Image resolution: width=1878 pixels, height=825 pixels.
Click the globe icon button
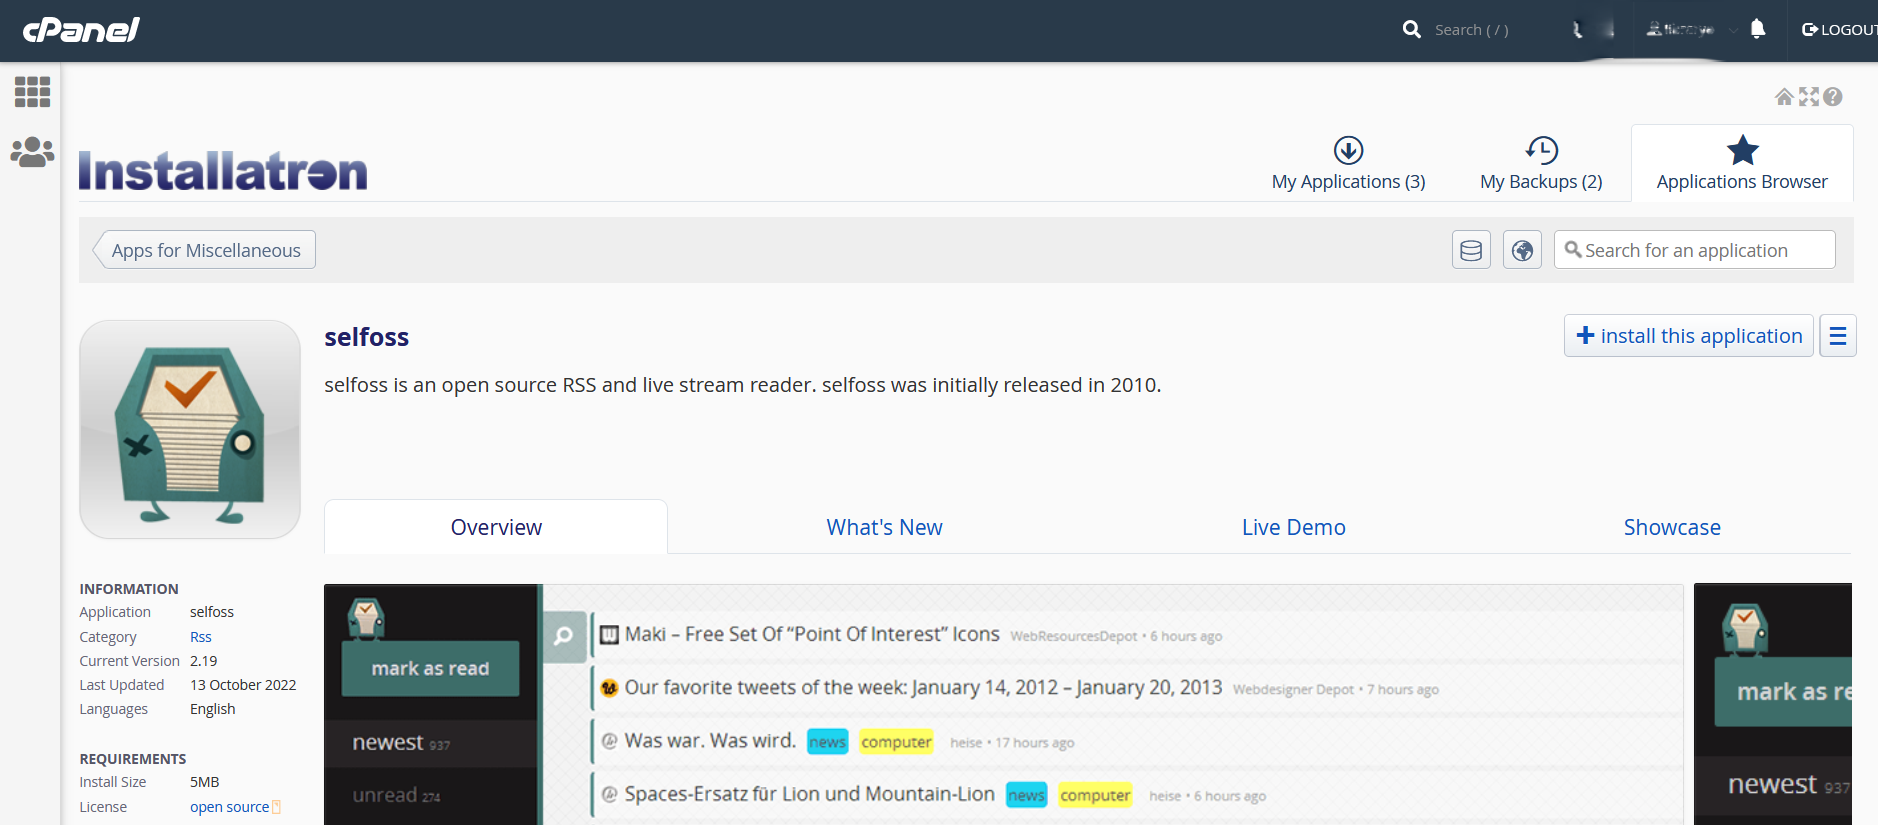coord(1522,250)
